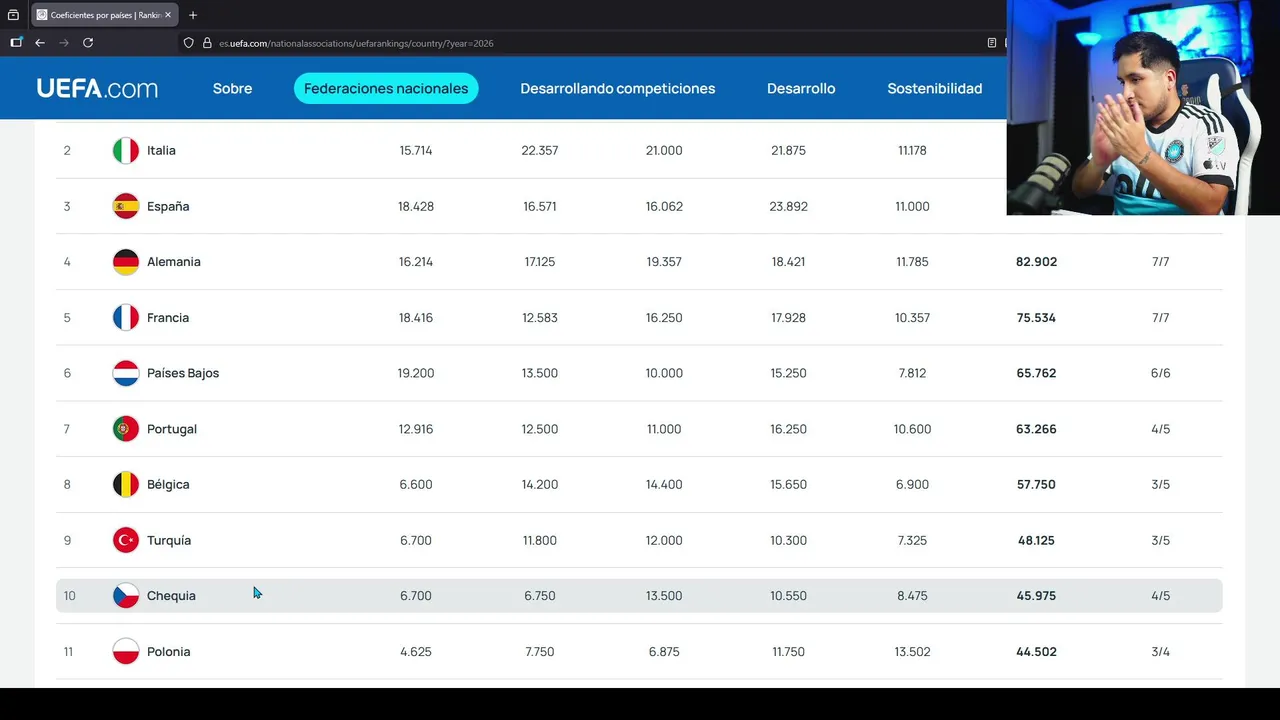
Task: Click Turquía total value 48.125
Action: tap(1036, 540)
